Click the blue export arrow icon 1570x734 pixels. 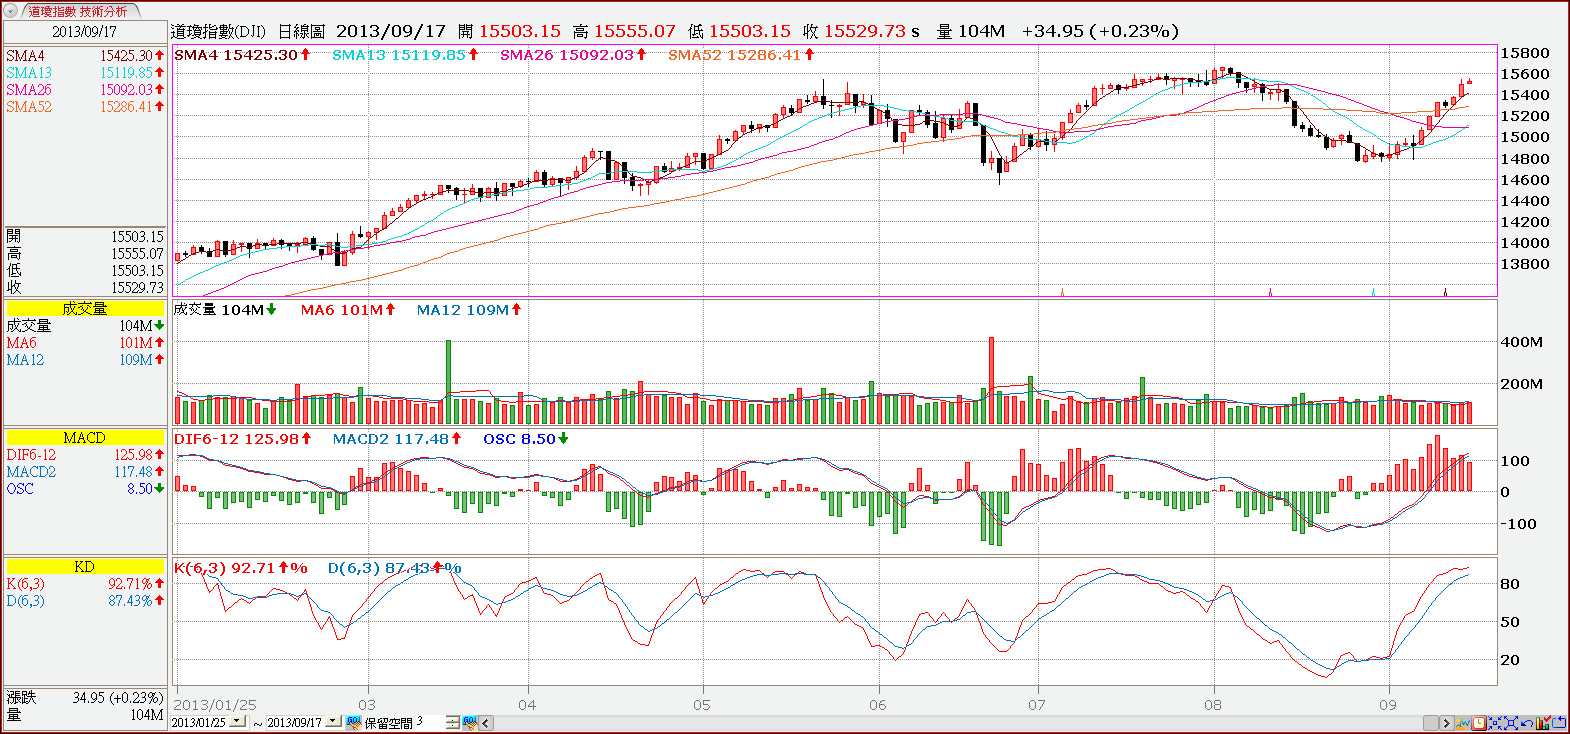[1559, 723]
